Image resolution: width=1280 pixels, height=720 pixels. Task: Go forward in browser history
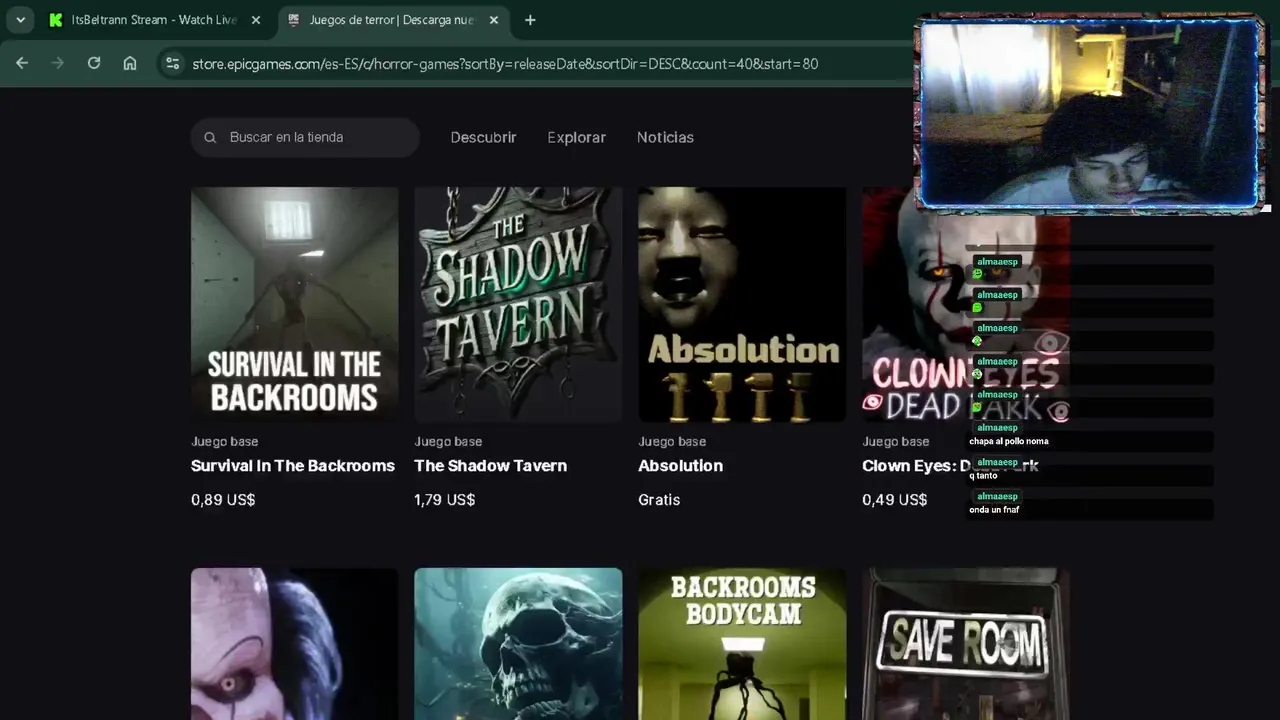tap(58, 63)
